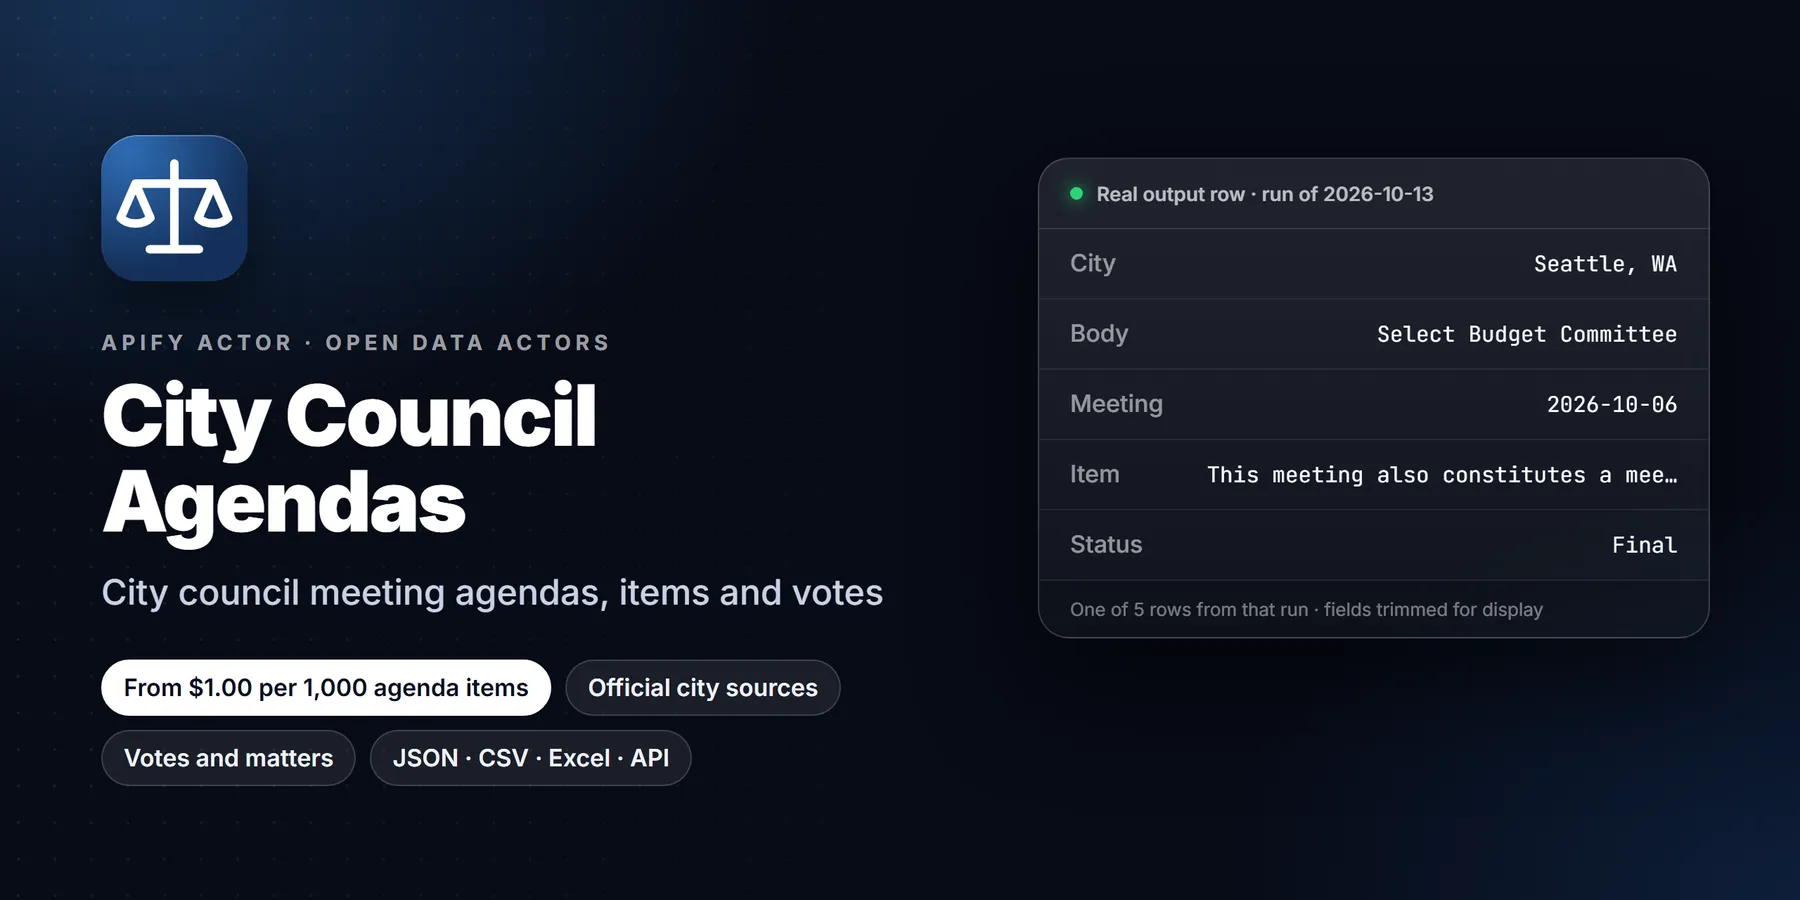Select the 'Select Budget Committee' value
The width and height of the screenshot is (1800, 900).
1527,334
